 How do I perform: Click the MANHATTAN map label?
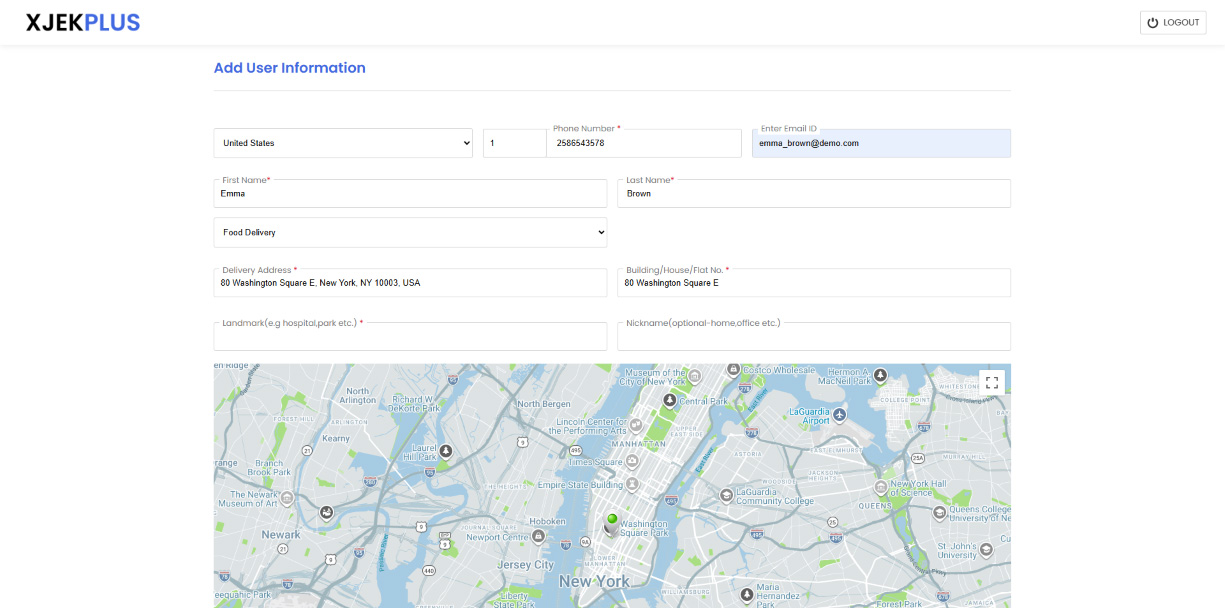tap(638, 443)
